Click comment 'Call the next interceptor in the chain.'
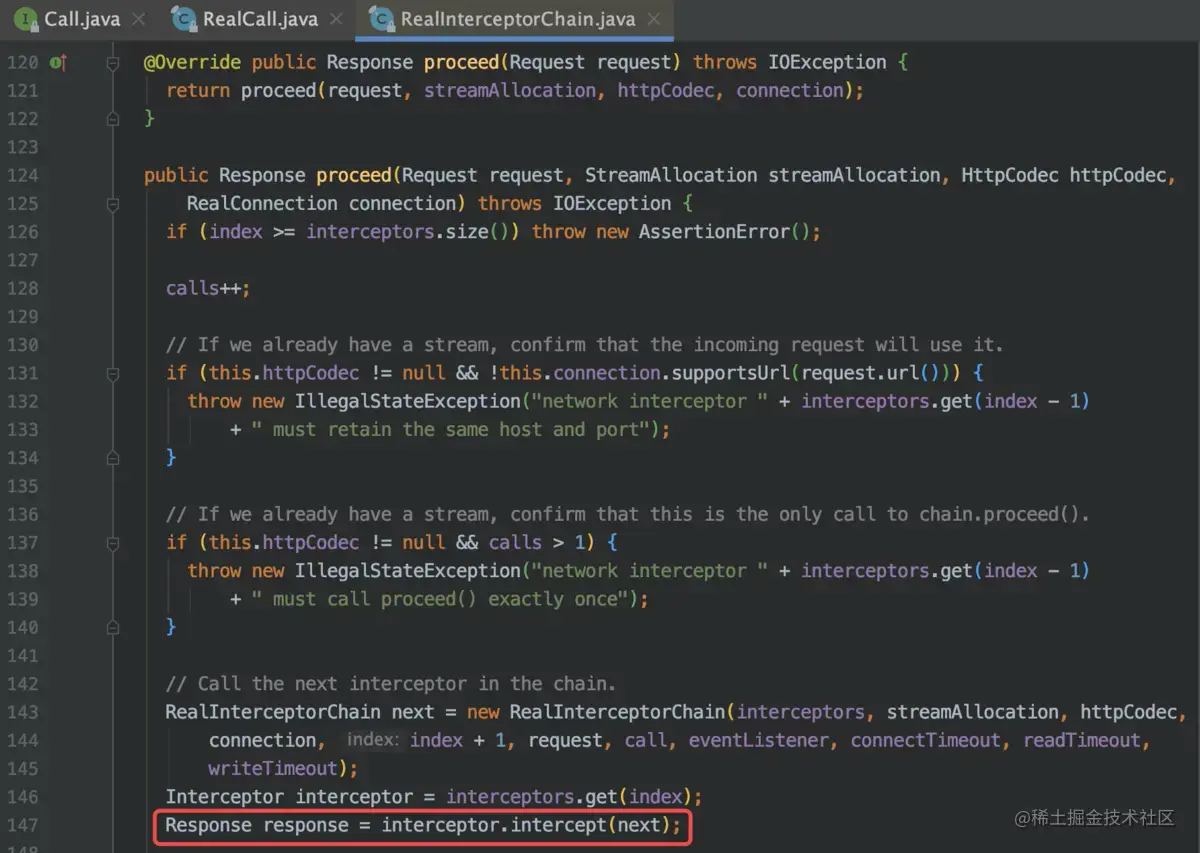The width and height of the screenshot is (1200, 853). click(391, 684)
